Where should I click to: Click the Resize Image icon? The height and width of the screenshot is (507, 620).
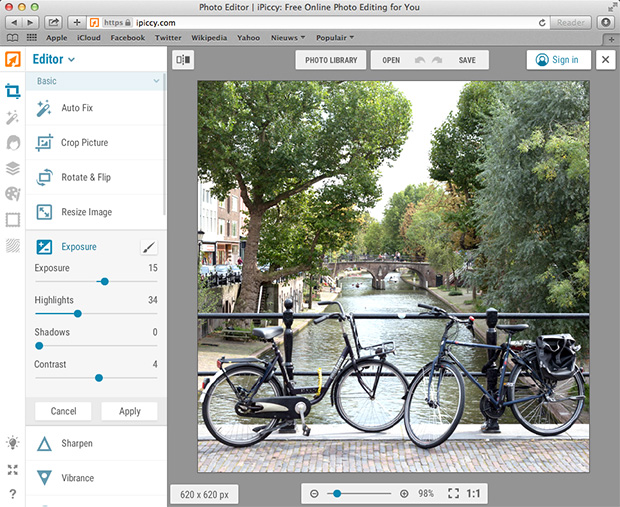coord(44,212)
